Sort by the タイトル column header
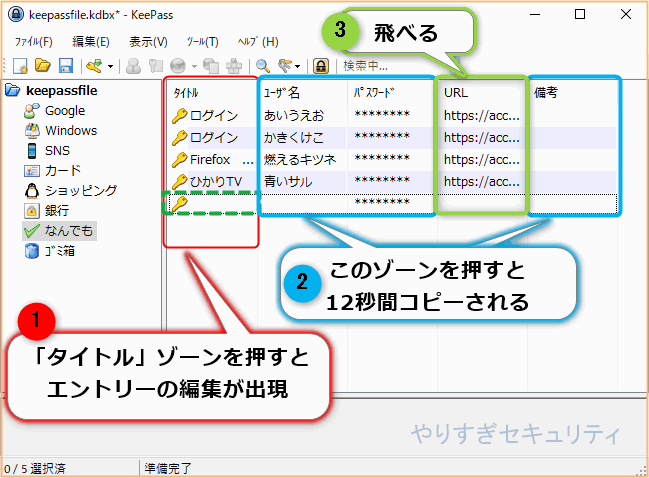 (x=186, y=93)
